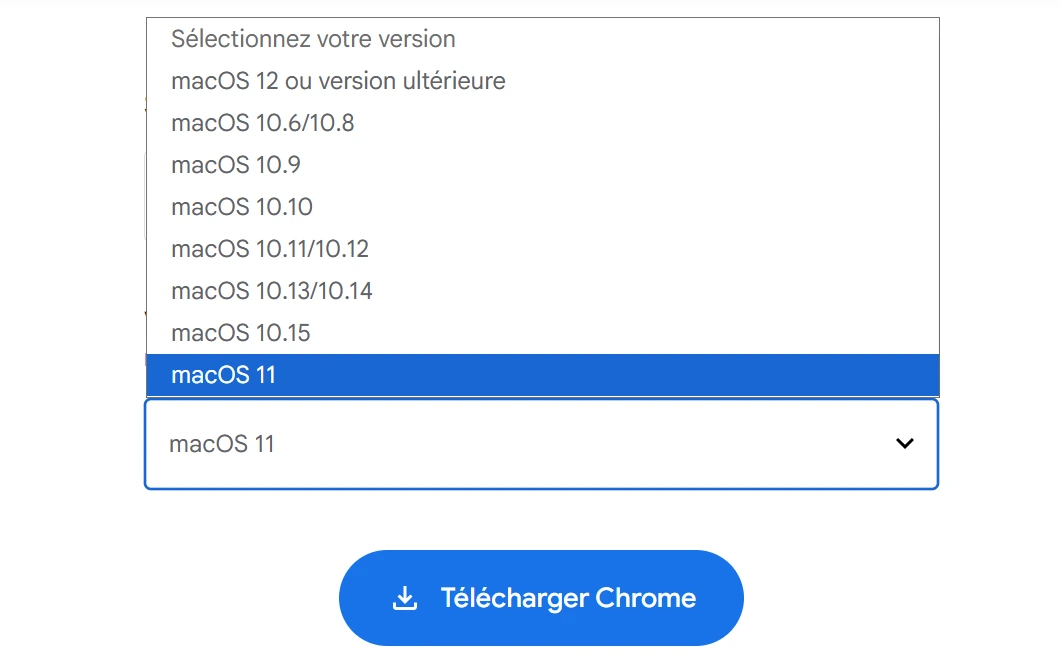Select the highlighted macOS 11 option
Image resolution: width=1061 pixels, height=656 pixels.
(x=222, y=374)
